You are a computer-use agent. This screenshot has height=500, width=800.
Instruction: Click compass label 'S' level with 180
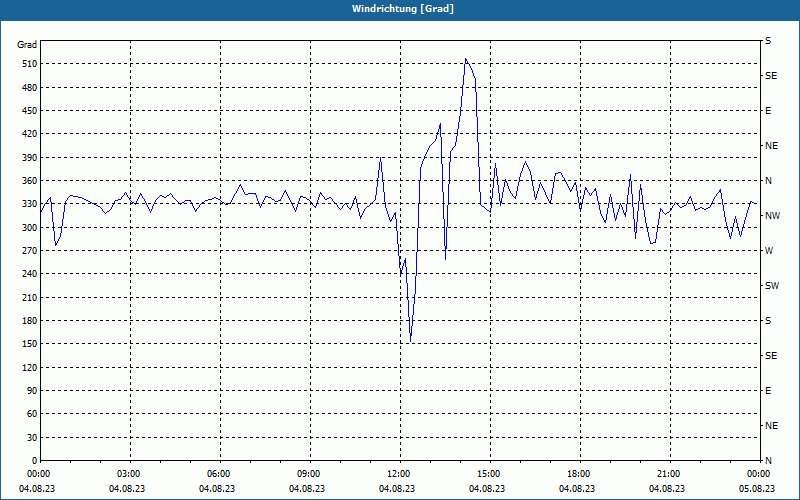(x=768, y=321)
